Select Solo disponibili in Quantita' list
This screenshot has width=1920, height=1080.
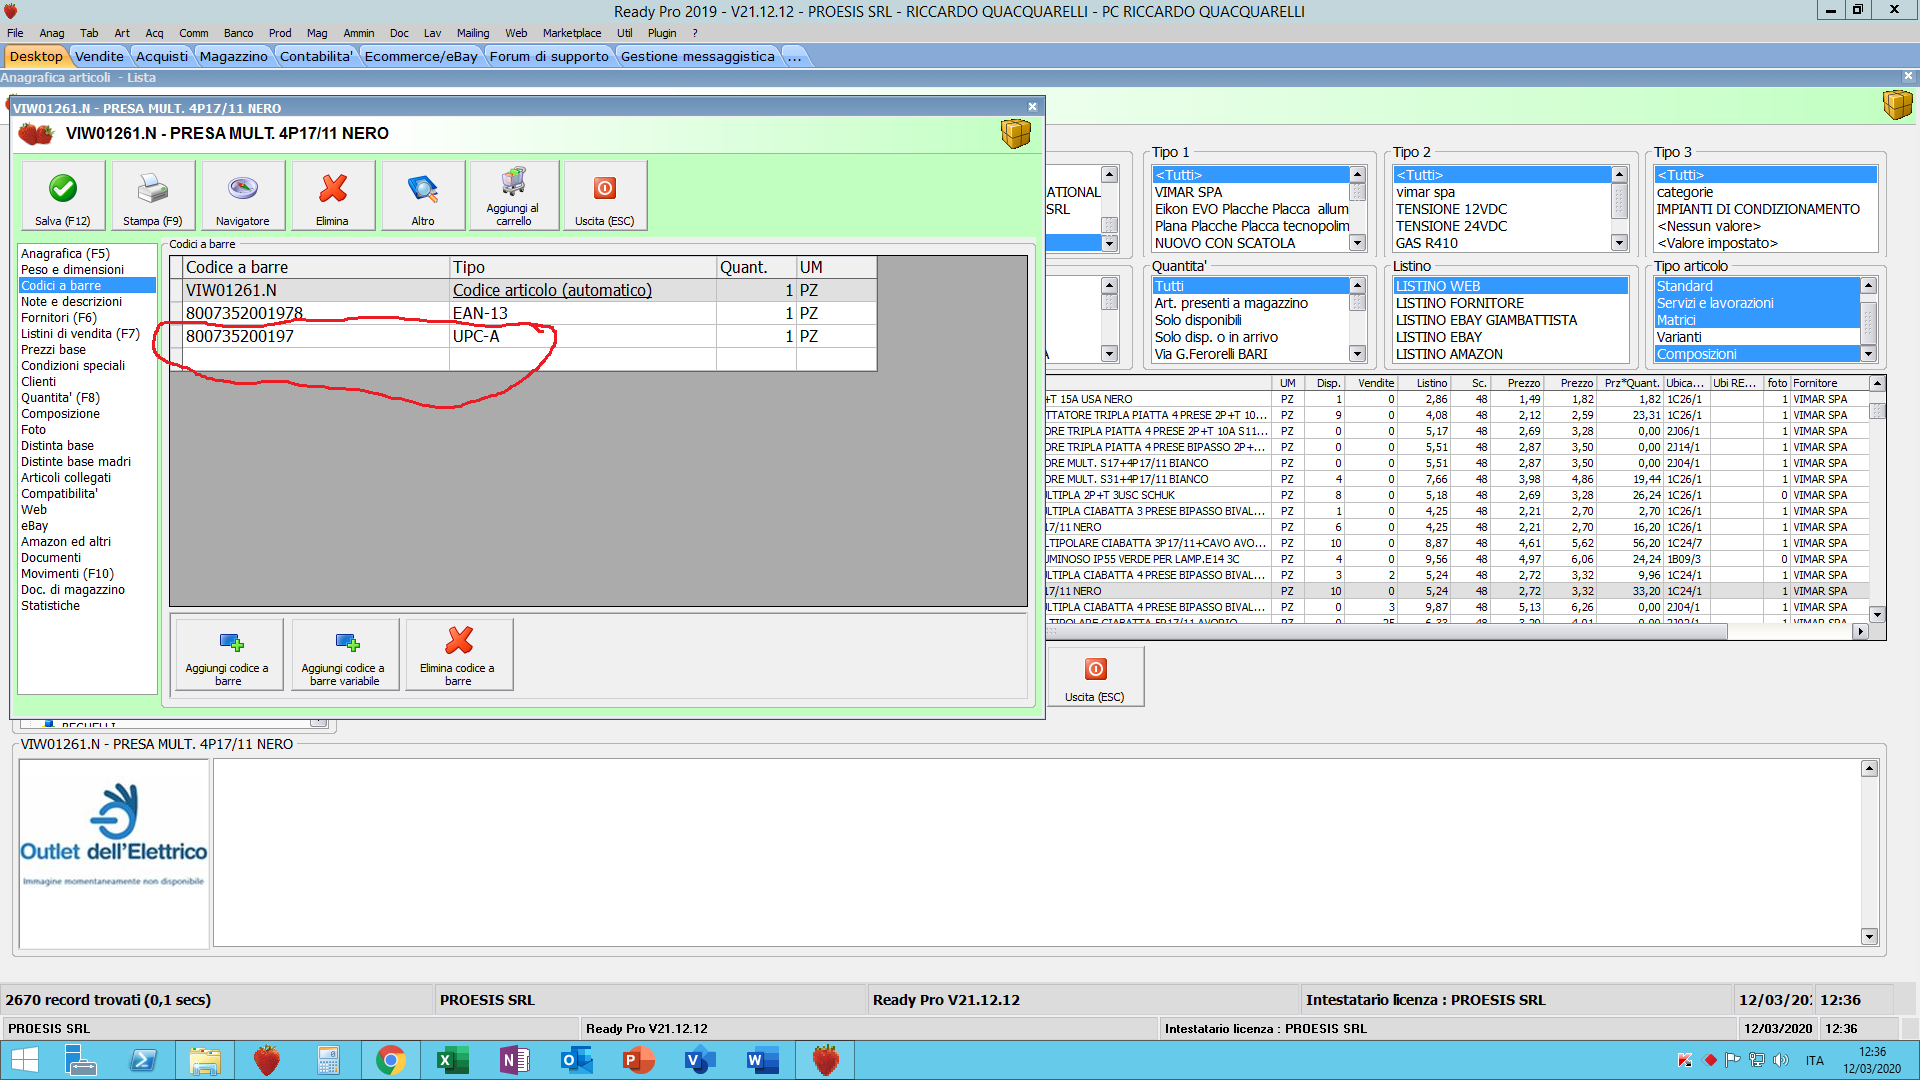pos(1250,320)
